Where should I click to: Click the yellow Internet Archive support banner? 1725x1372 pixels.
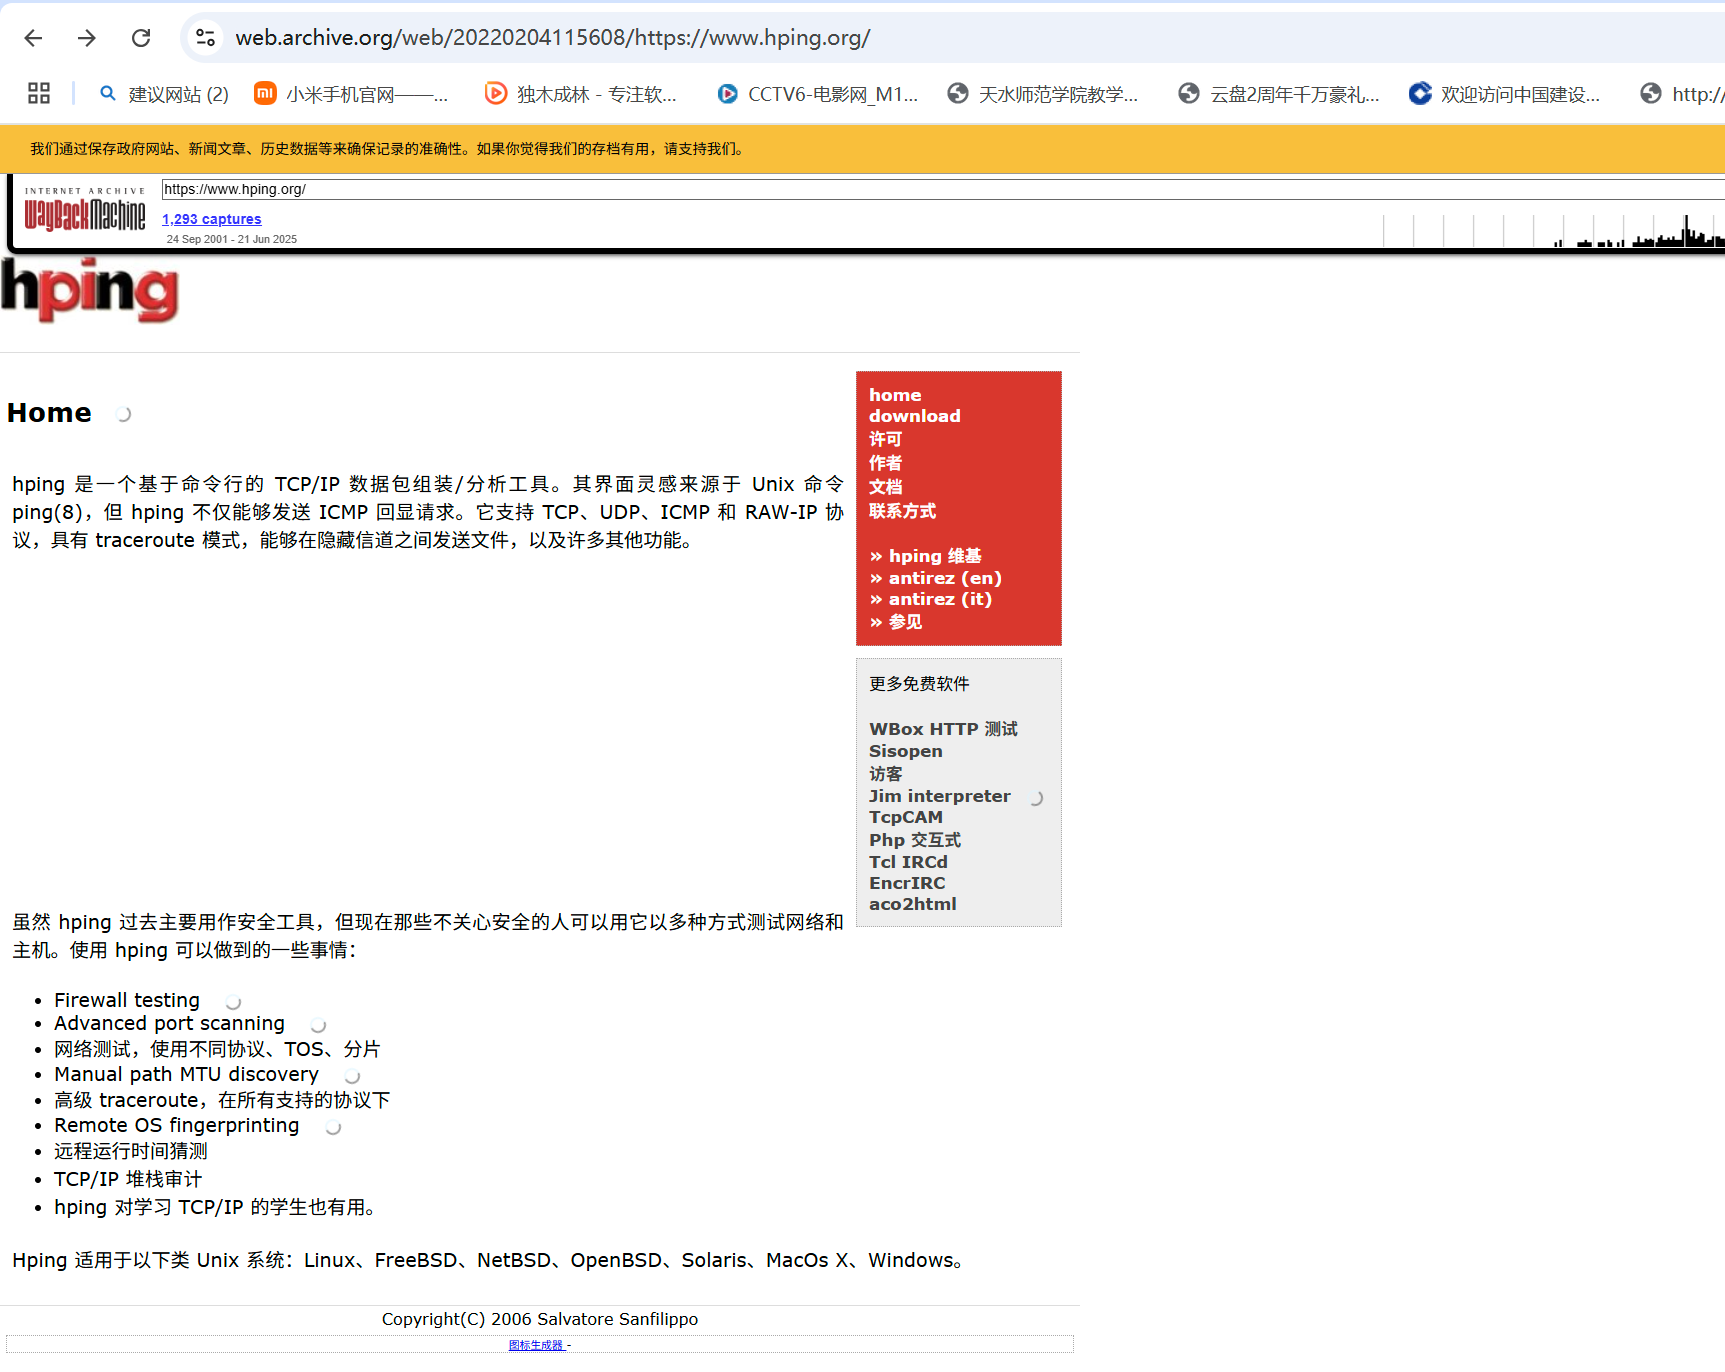coord(862,149)
